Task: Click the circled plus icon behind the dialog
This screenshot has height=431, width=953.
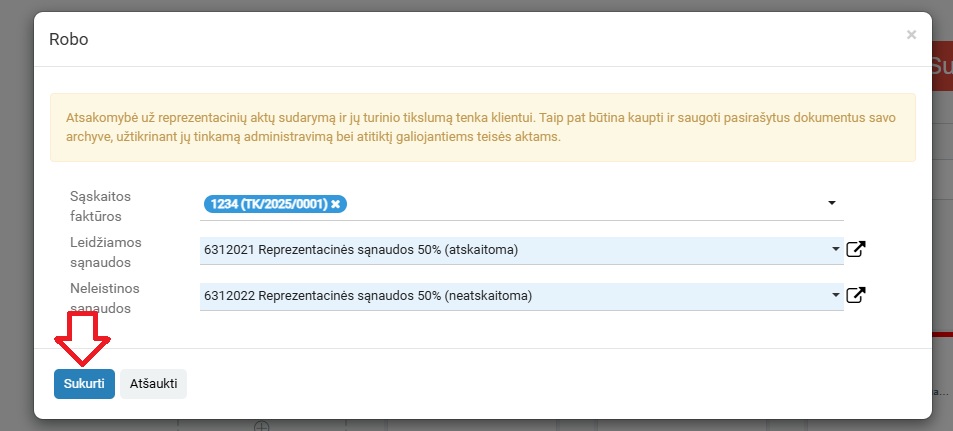Action: tap(261, 426)
